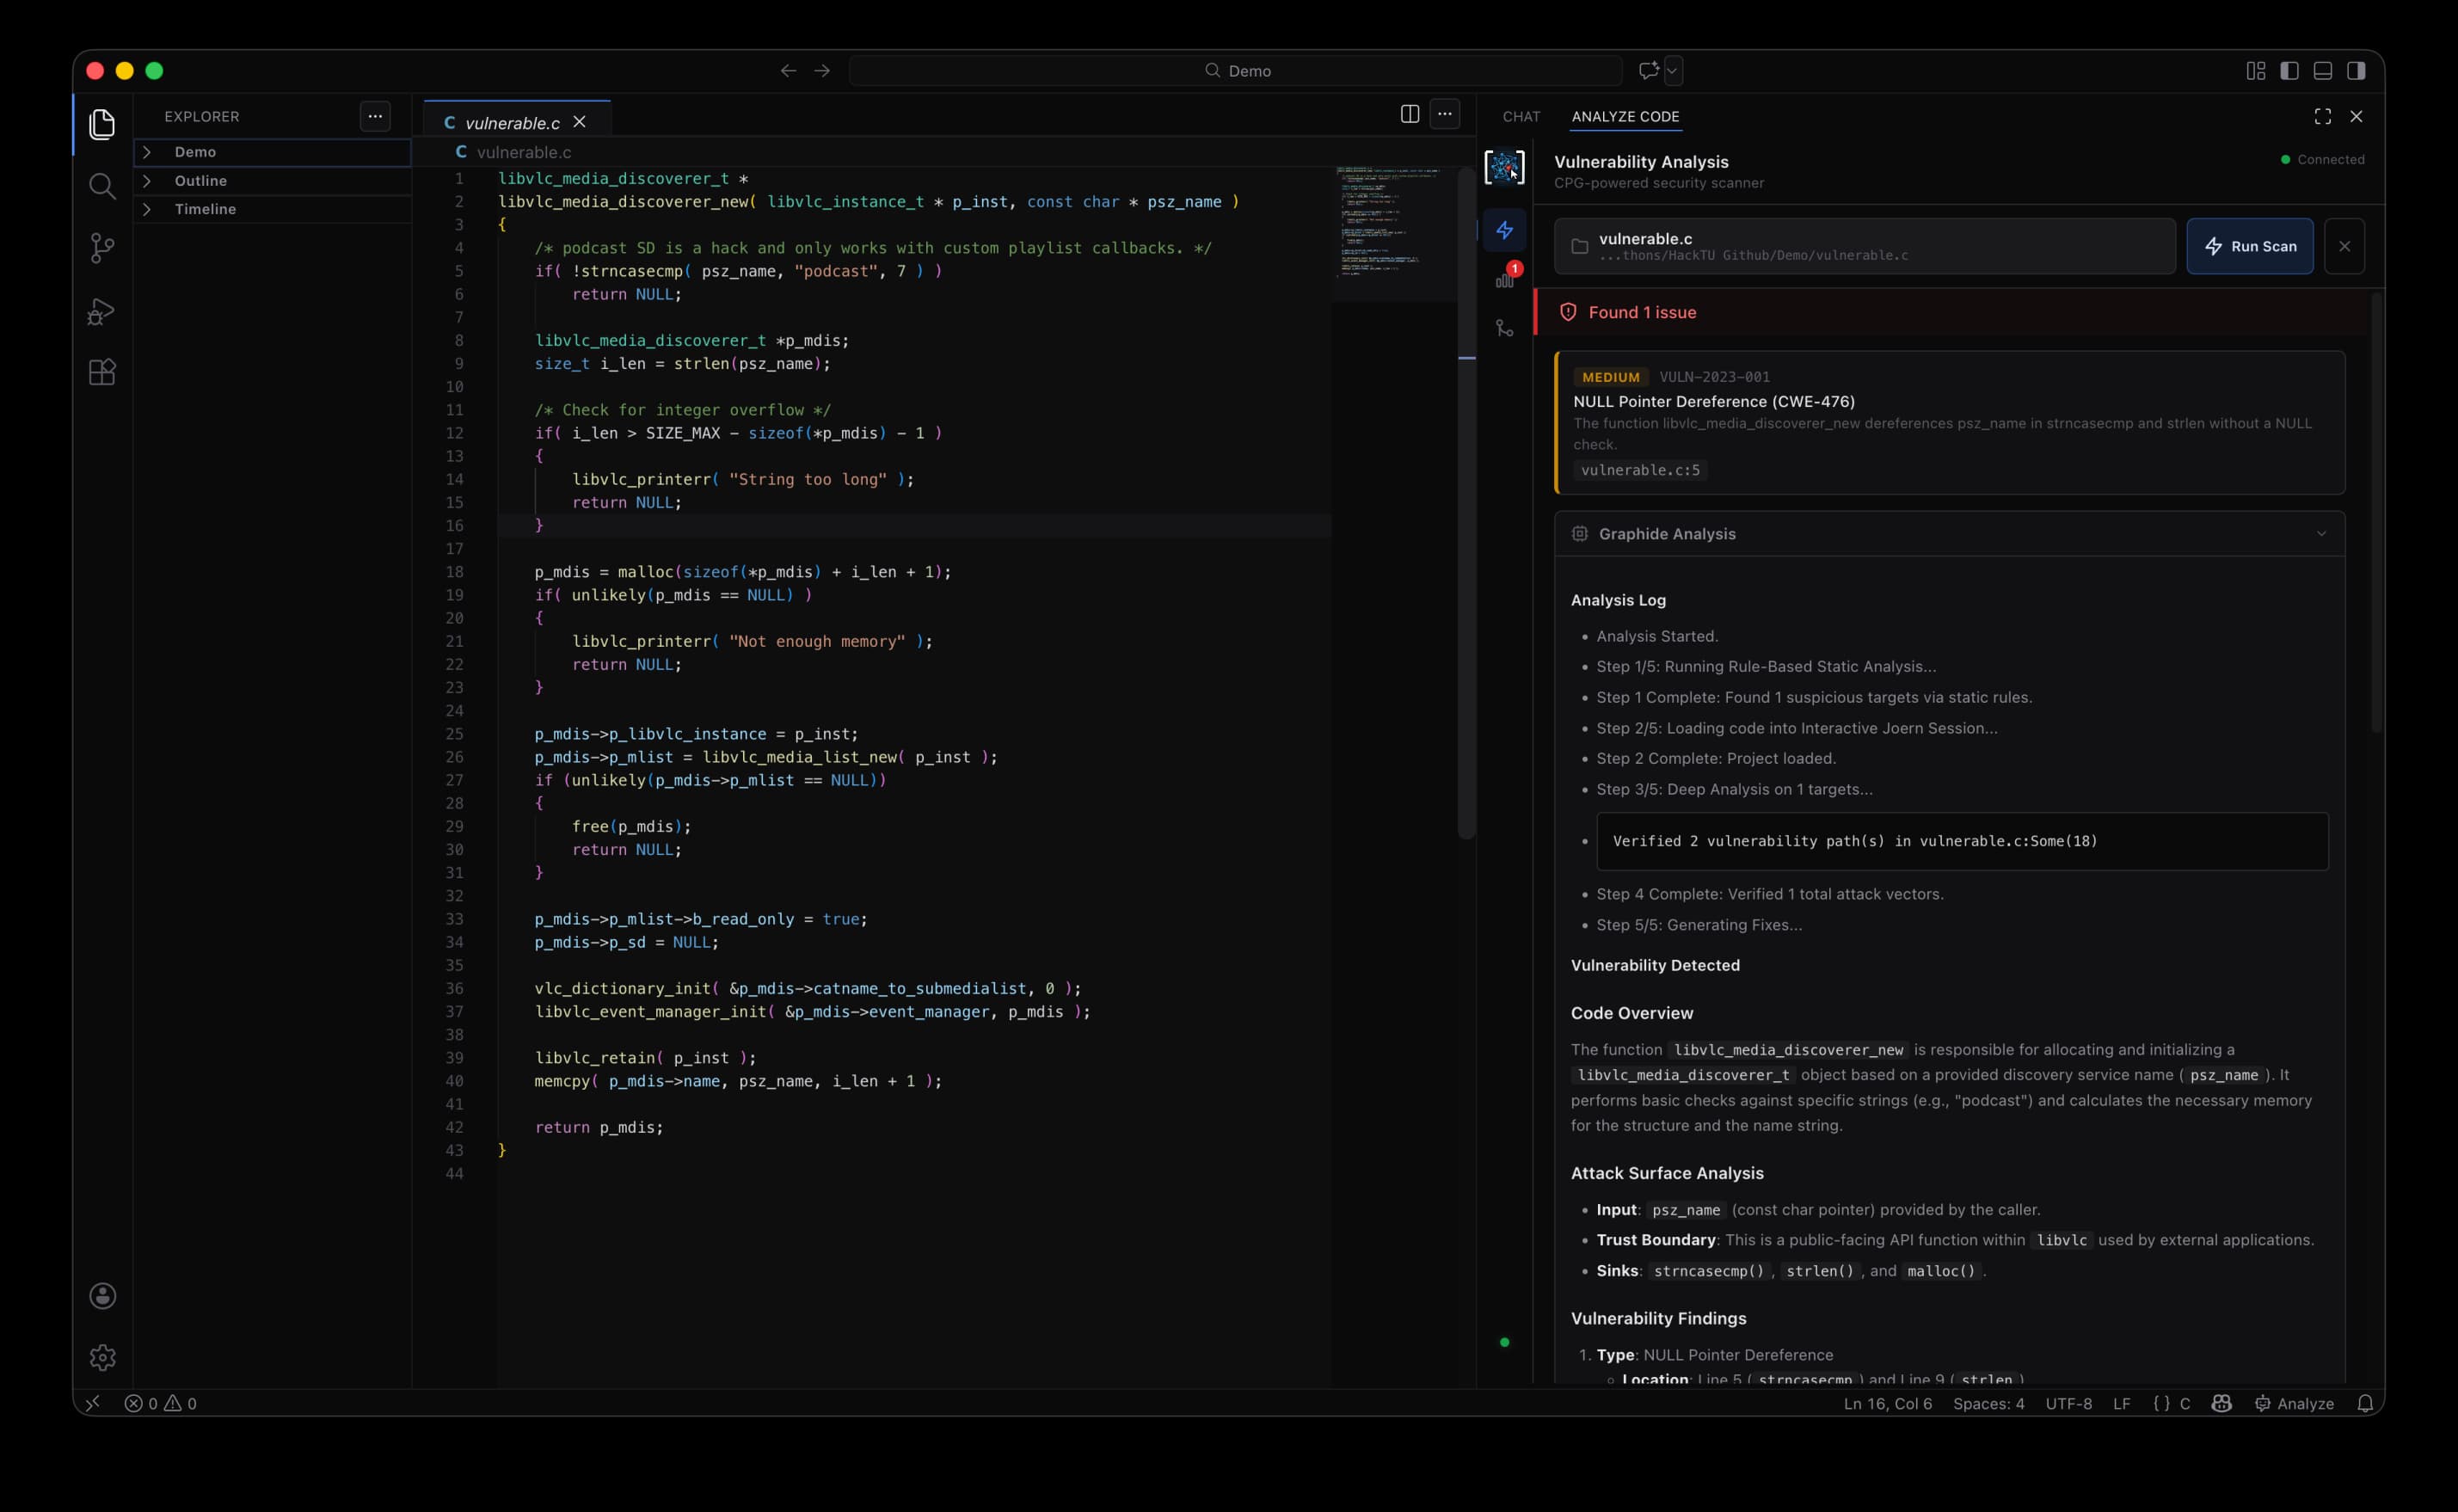Click the vulnerable.c:5 location link
This screenshot has width=2458, height=1512.
pyautogui.click(x=1639, y=470)
